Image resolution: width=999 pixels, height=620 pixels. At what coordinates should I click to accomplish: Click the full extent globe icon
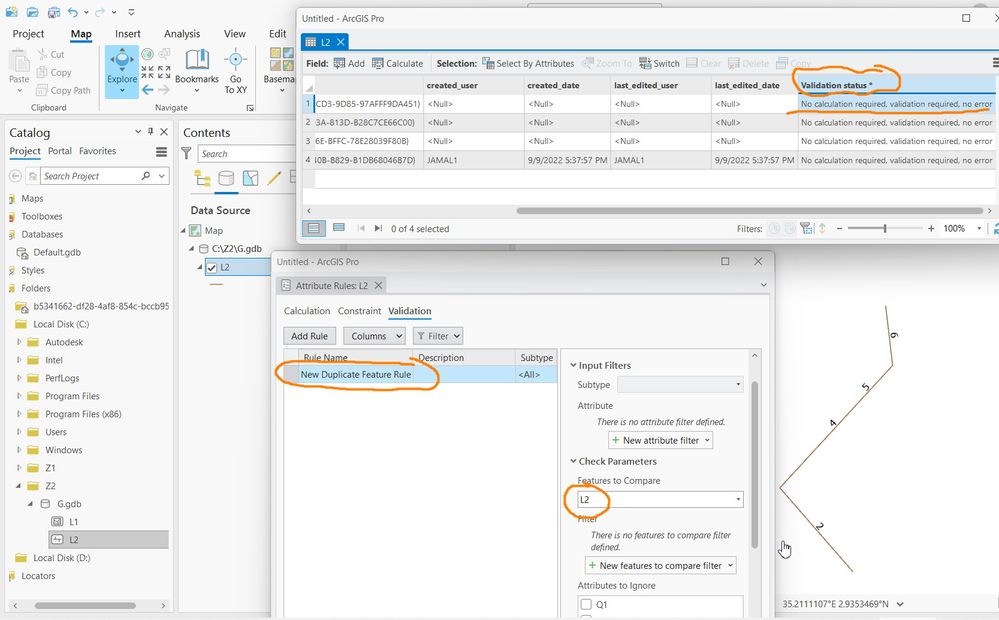click(148, 54)
